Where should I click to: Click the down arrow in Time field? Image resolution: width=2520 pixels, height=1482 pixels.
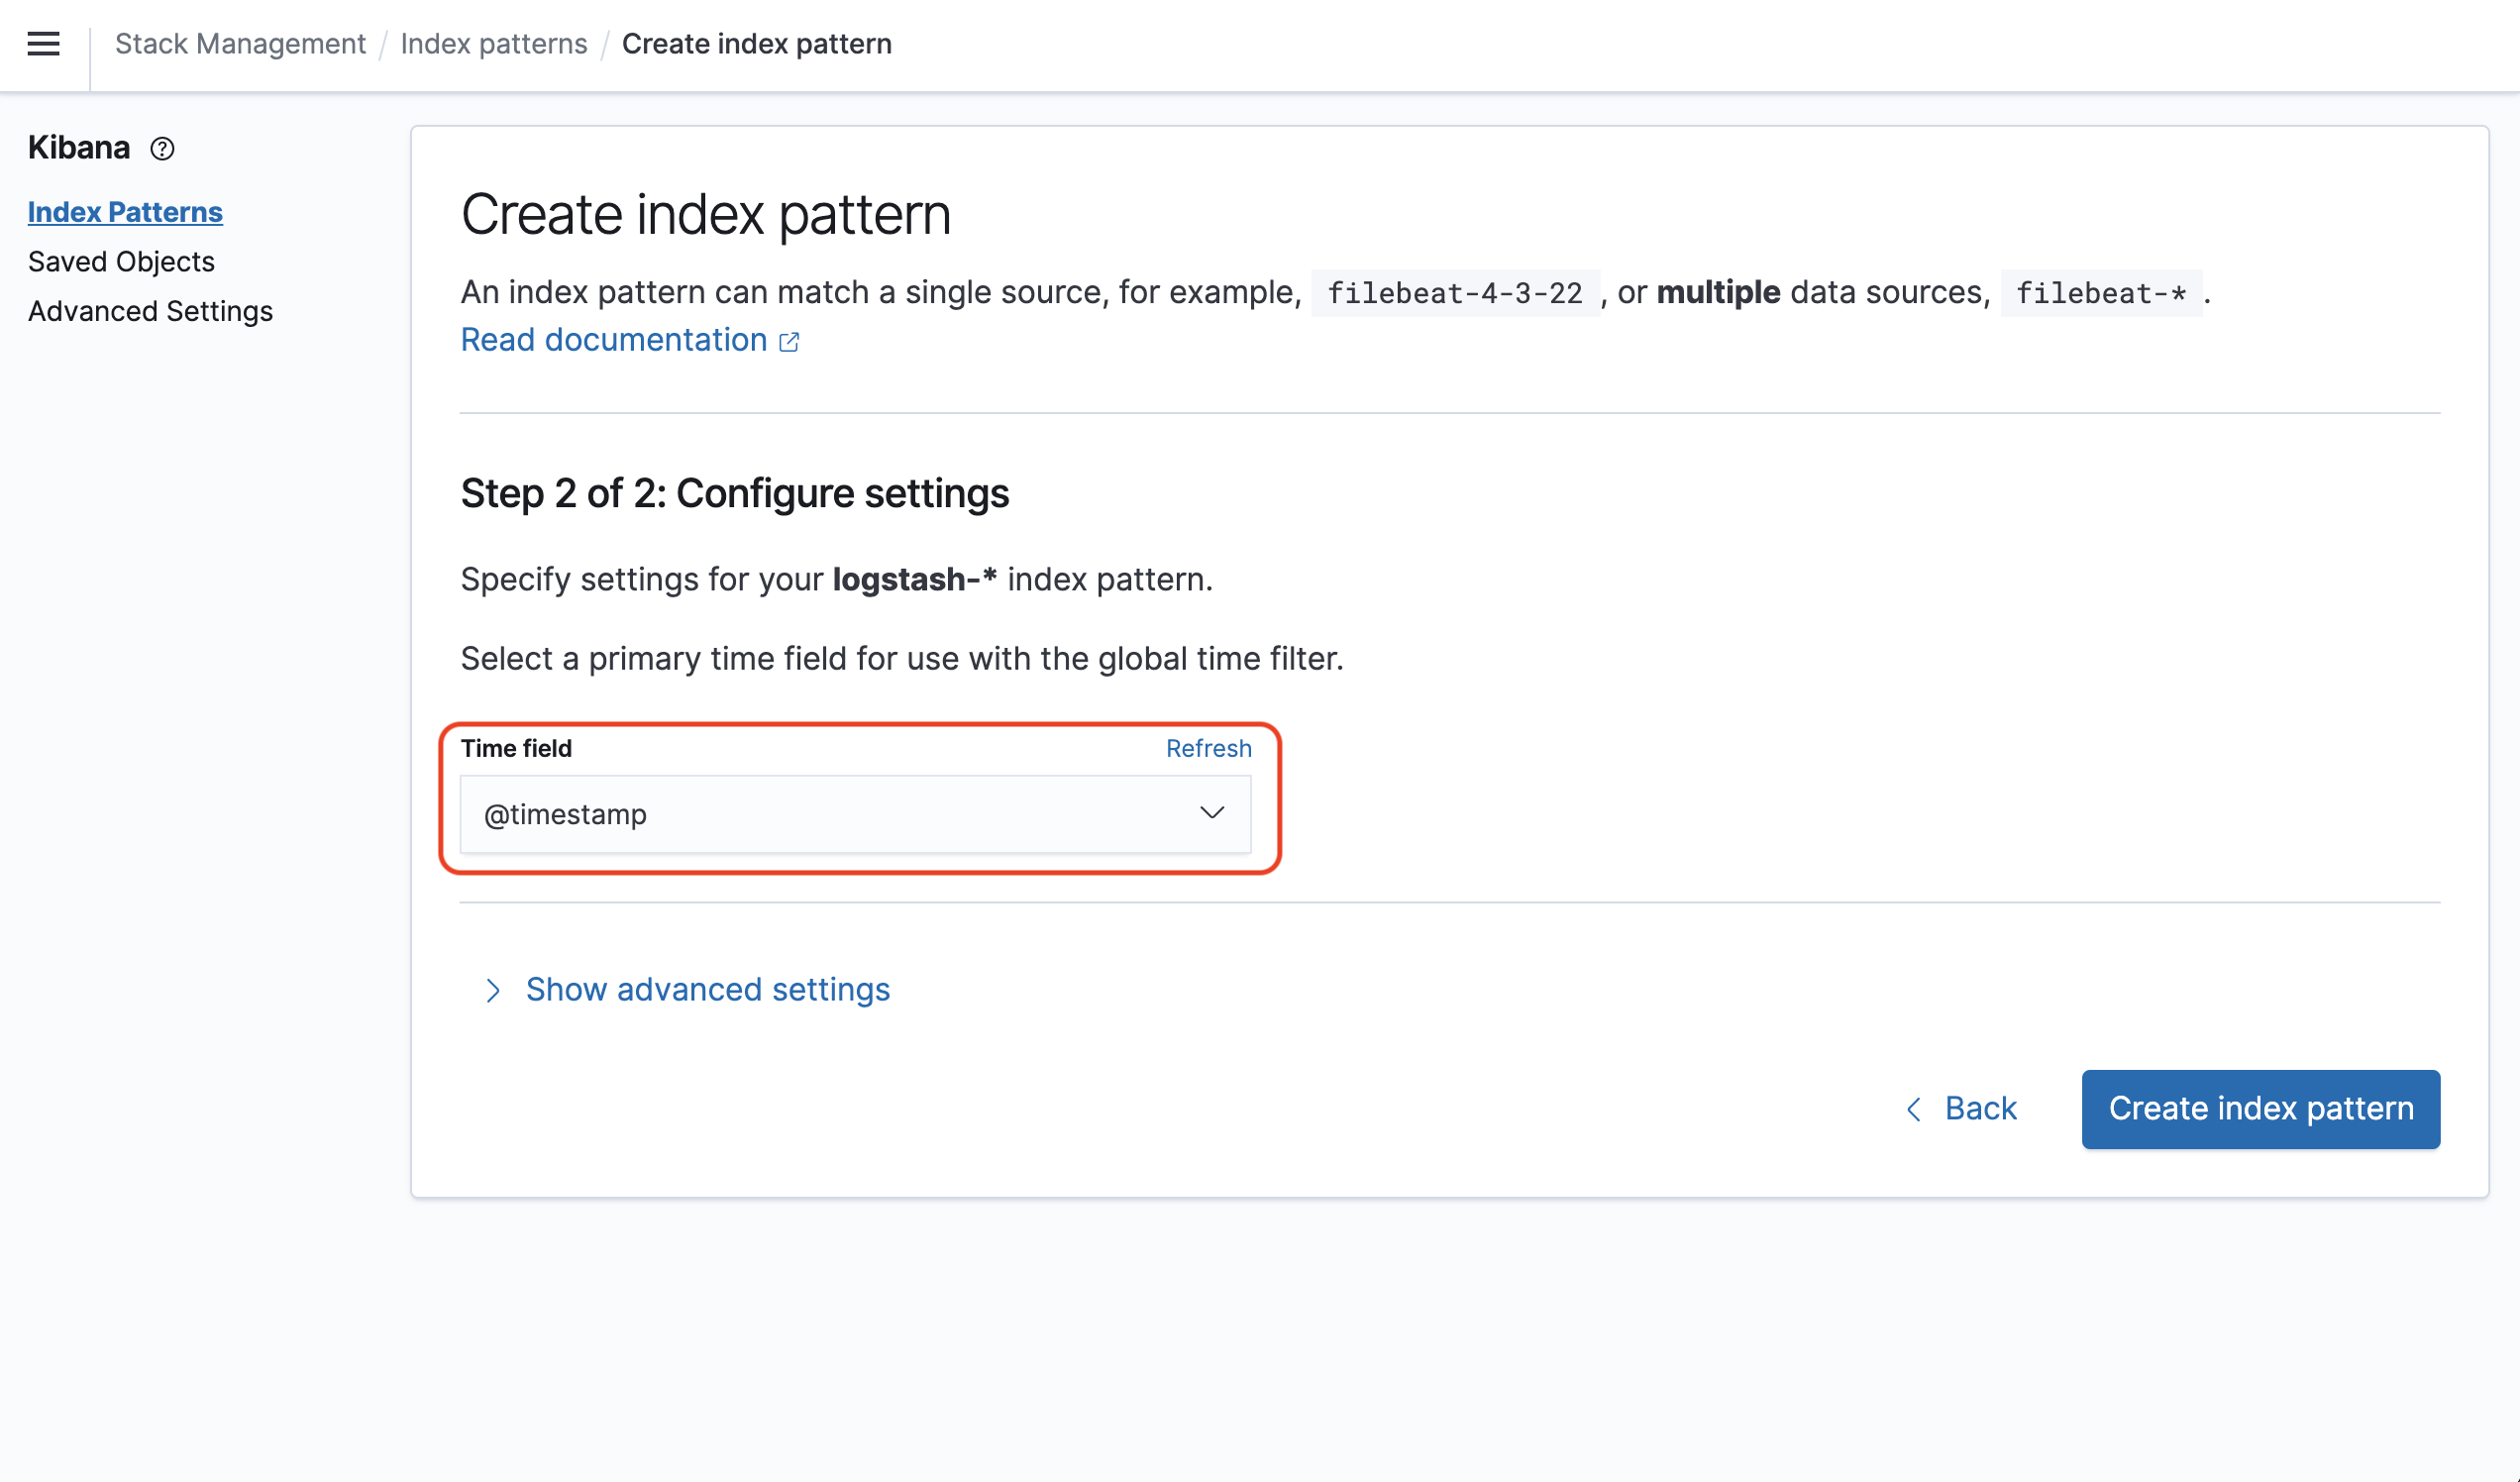point(1211,813)
